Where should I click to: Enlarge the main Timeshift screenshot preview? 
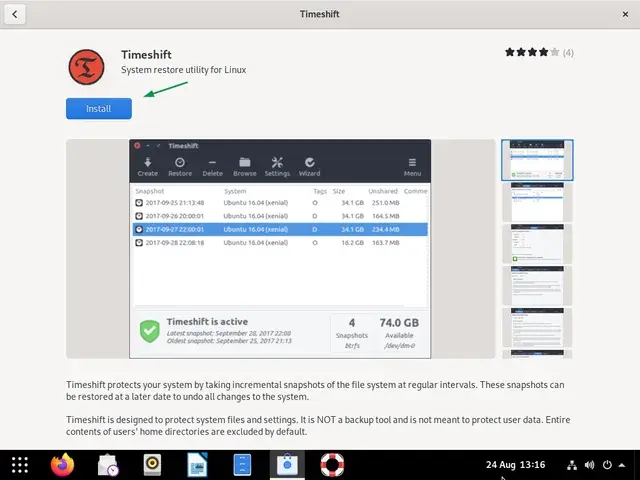pos(280,249)
